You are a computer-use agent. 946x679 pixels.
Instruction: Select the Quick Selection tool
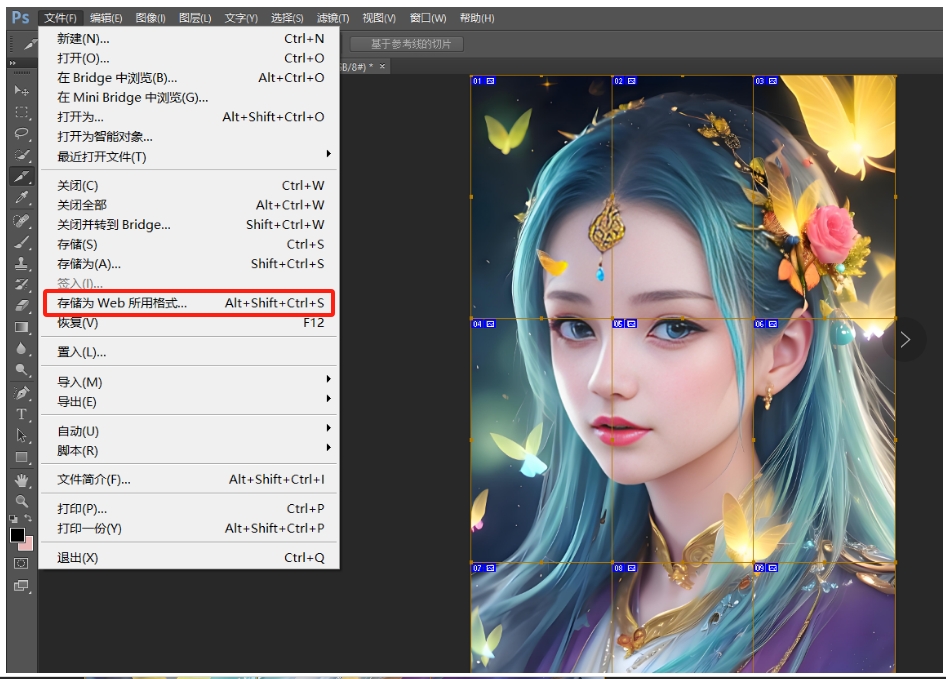[22, 155]
